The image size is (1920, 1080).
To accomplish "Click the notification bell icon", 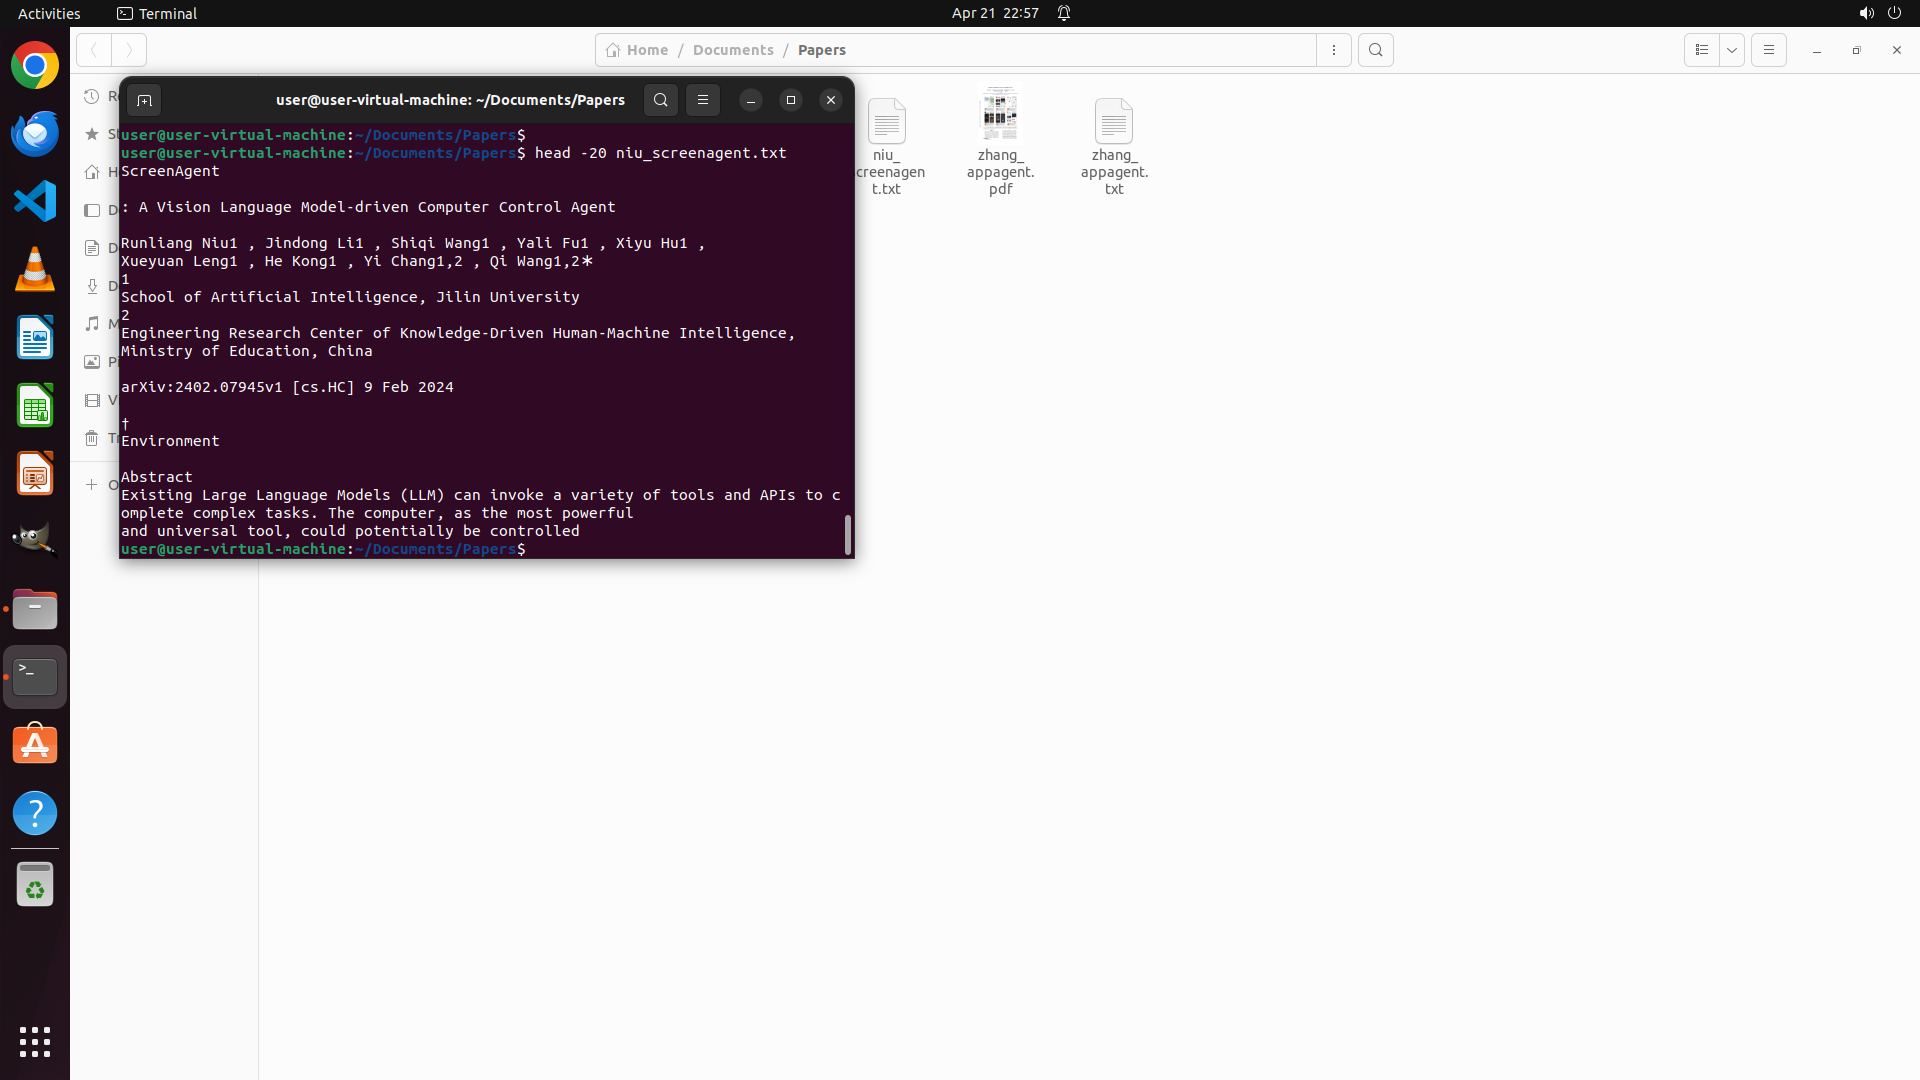I will point(1064,13).
